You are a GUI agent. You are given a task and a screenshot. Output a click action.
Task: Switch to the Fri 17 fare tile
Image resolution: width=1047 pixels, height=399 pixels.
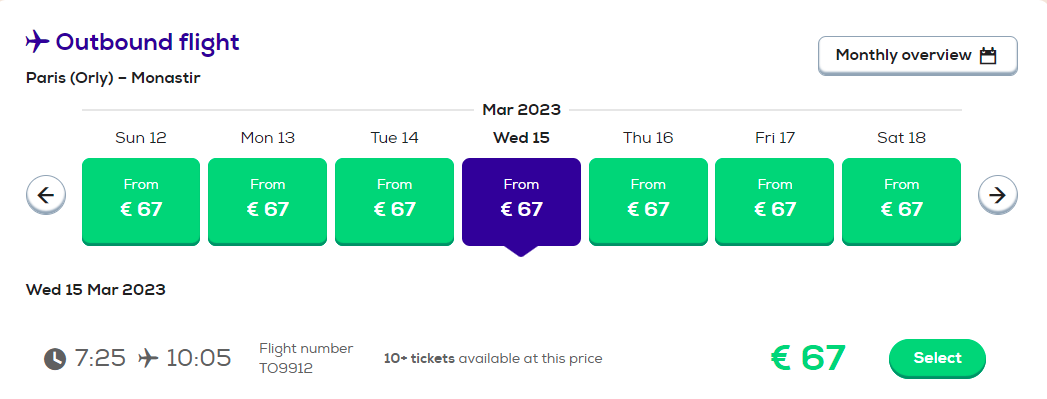click(x=775, y=202)
